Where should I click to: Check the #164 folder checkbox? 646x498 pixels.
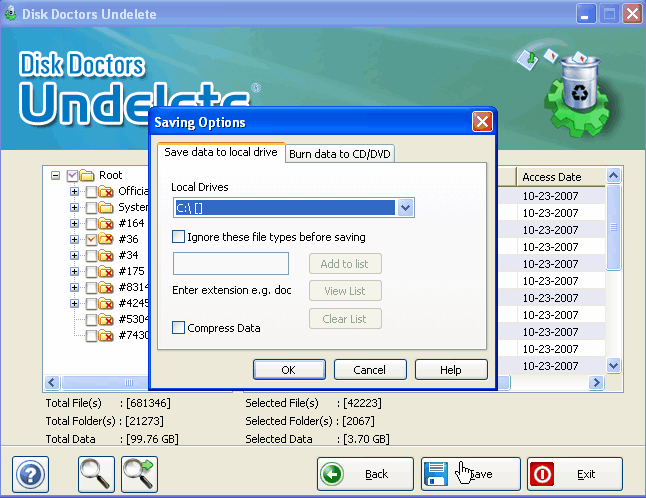tap(91, 224)
